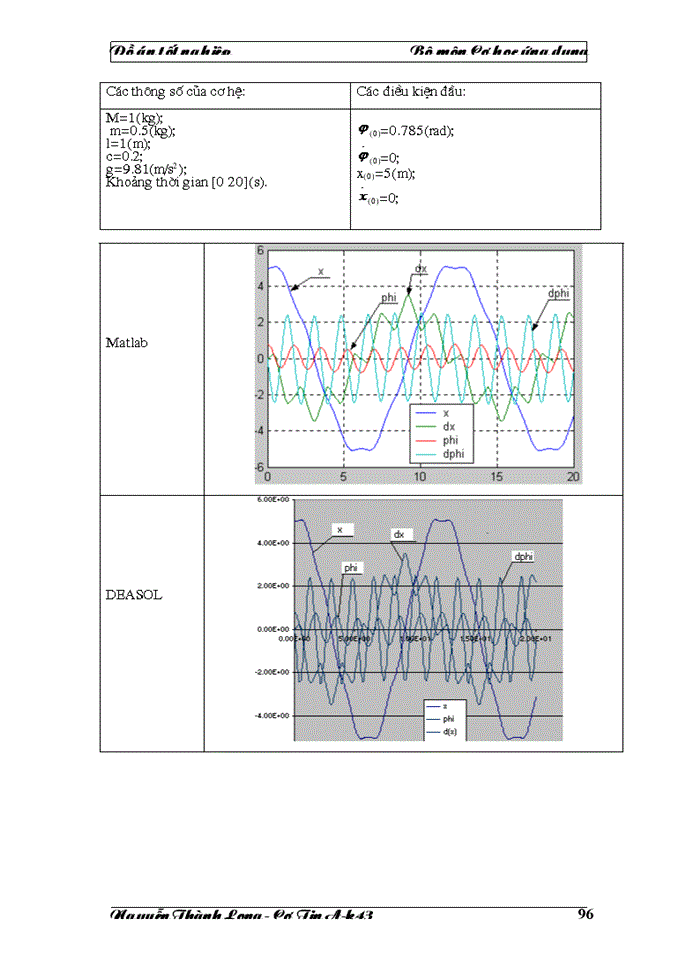Click the red phi swatch in Matlab legend

click(426, 440)
